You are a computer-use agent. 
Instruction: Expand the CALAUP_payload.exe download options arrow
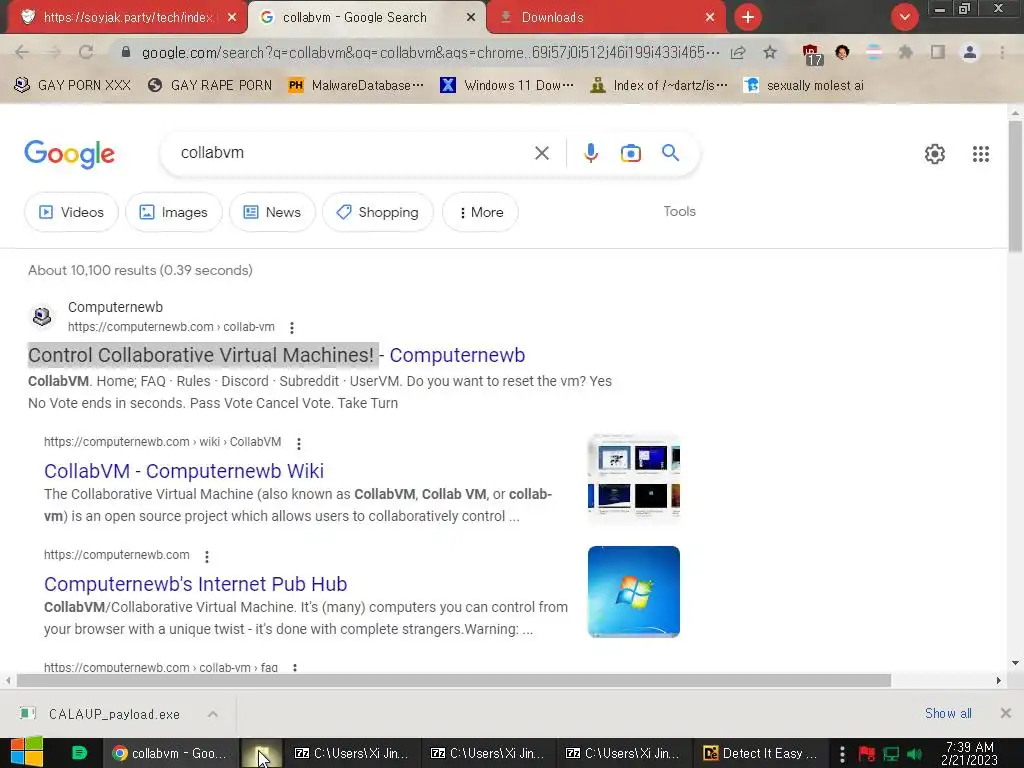pyautogui.click(x=213, y=714)
